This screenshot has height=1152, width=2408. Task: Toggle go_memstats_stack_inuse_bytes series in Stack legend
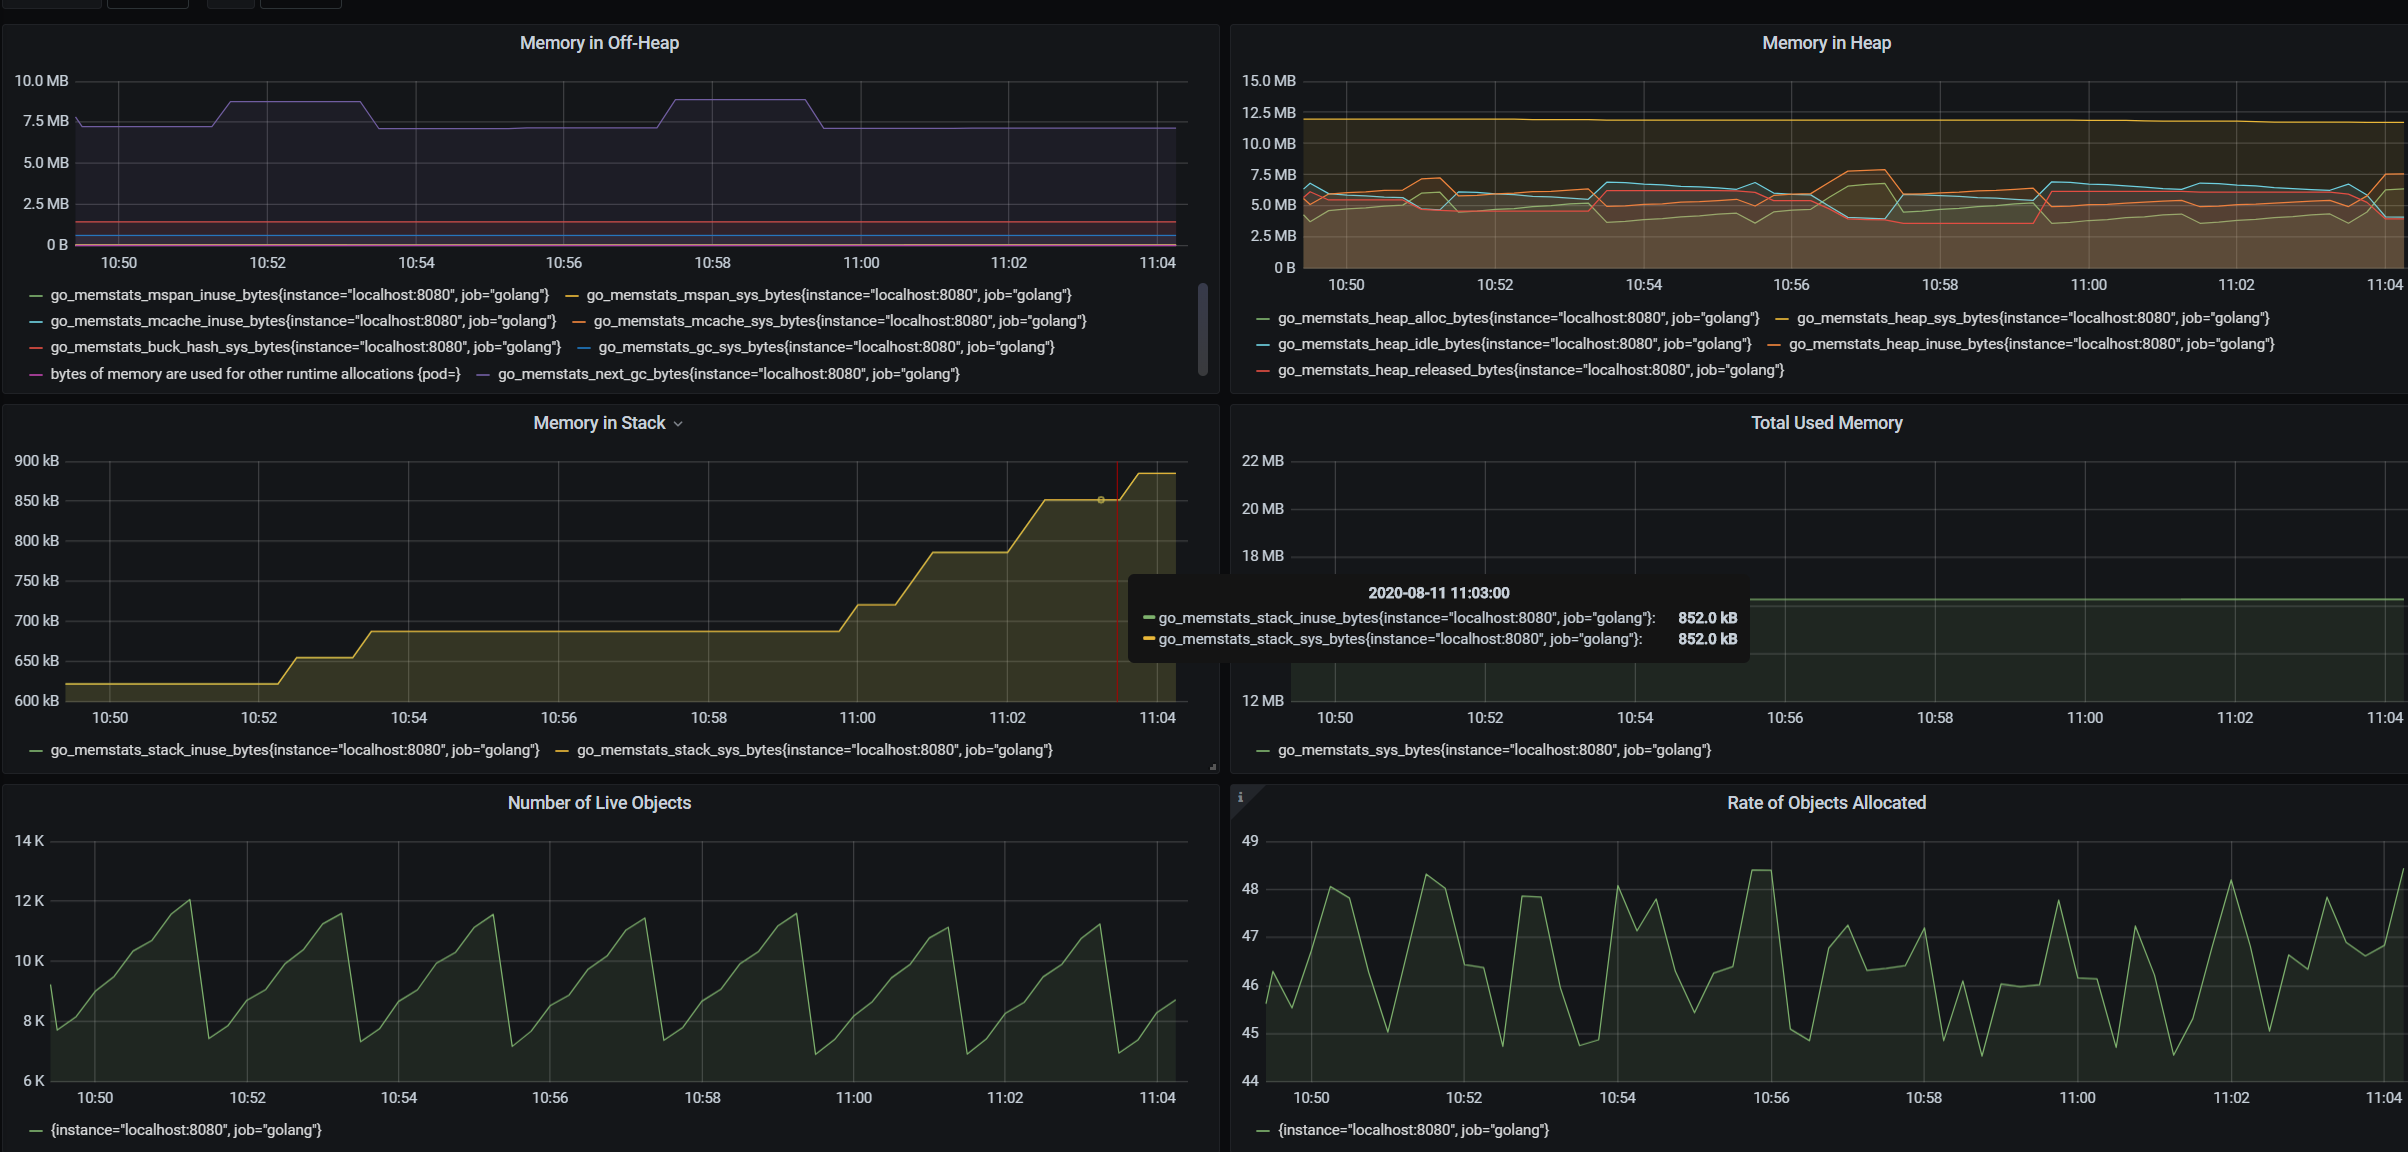pyautogui.click(x=295, y=750)
